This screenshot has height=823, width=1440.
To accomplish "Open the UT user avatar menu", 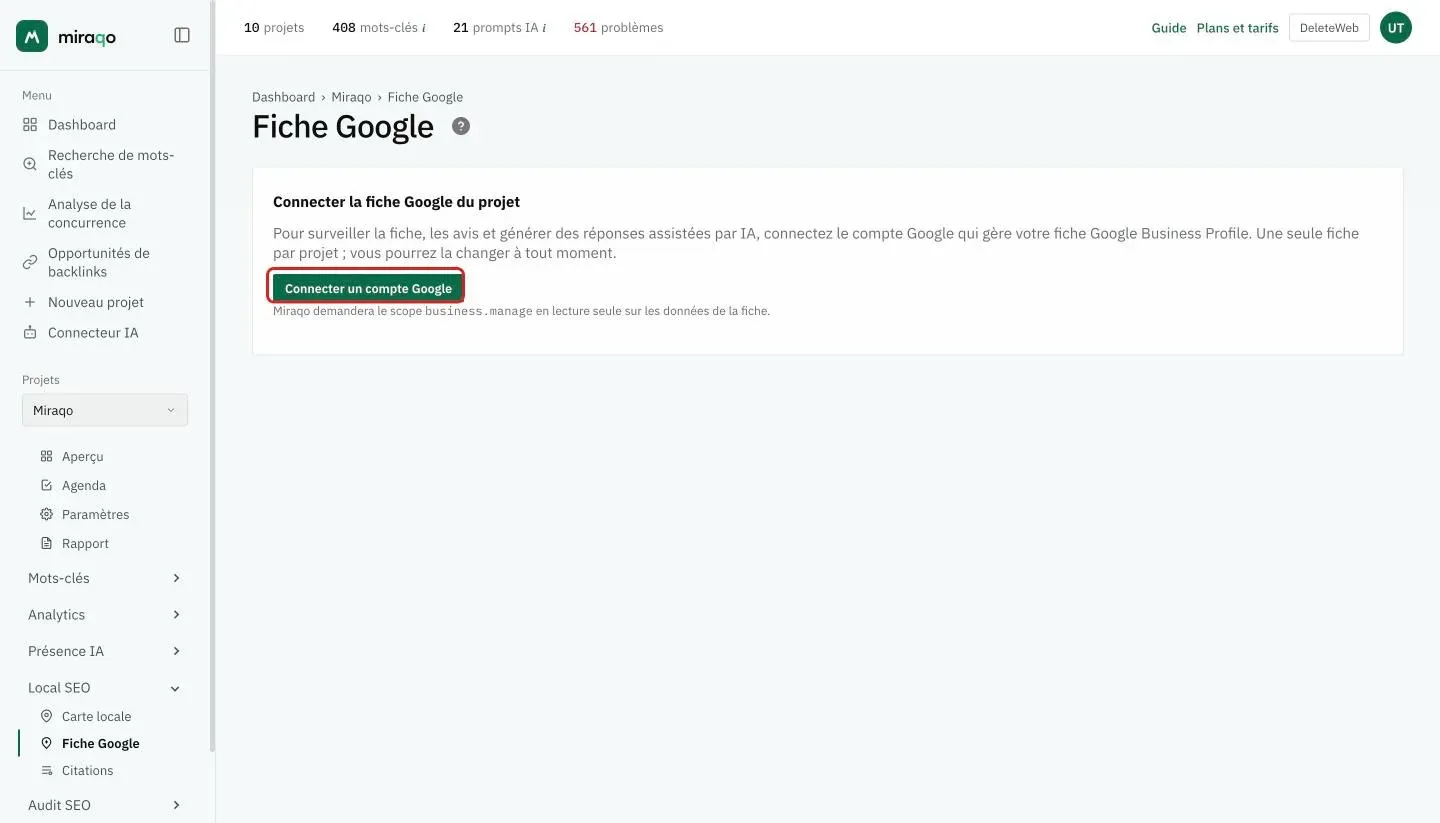I will [1396, 28].
